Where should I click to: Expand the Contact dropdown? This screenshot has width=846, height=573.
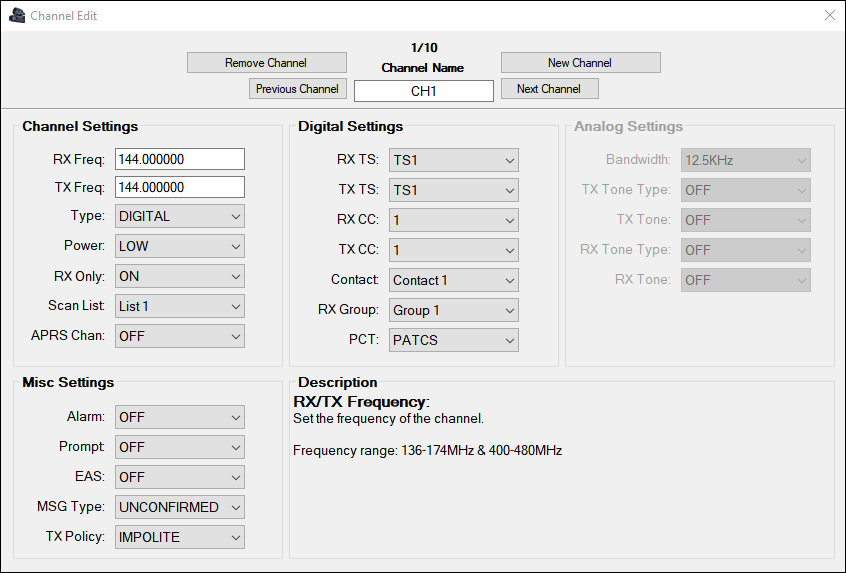click(x=454, y=280)
